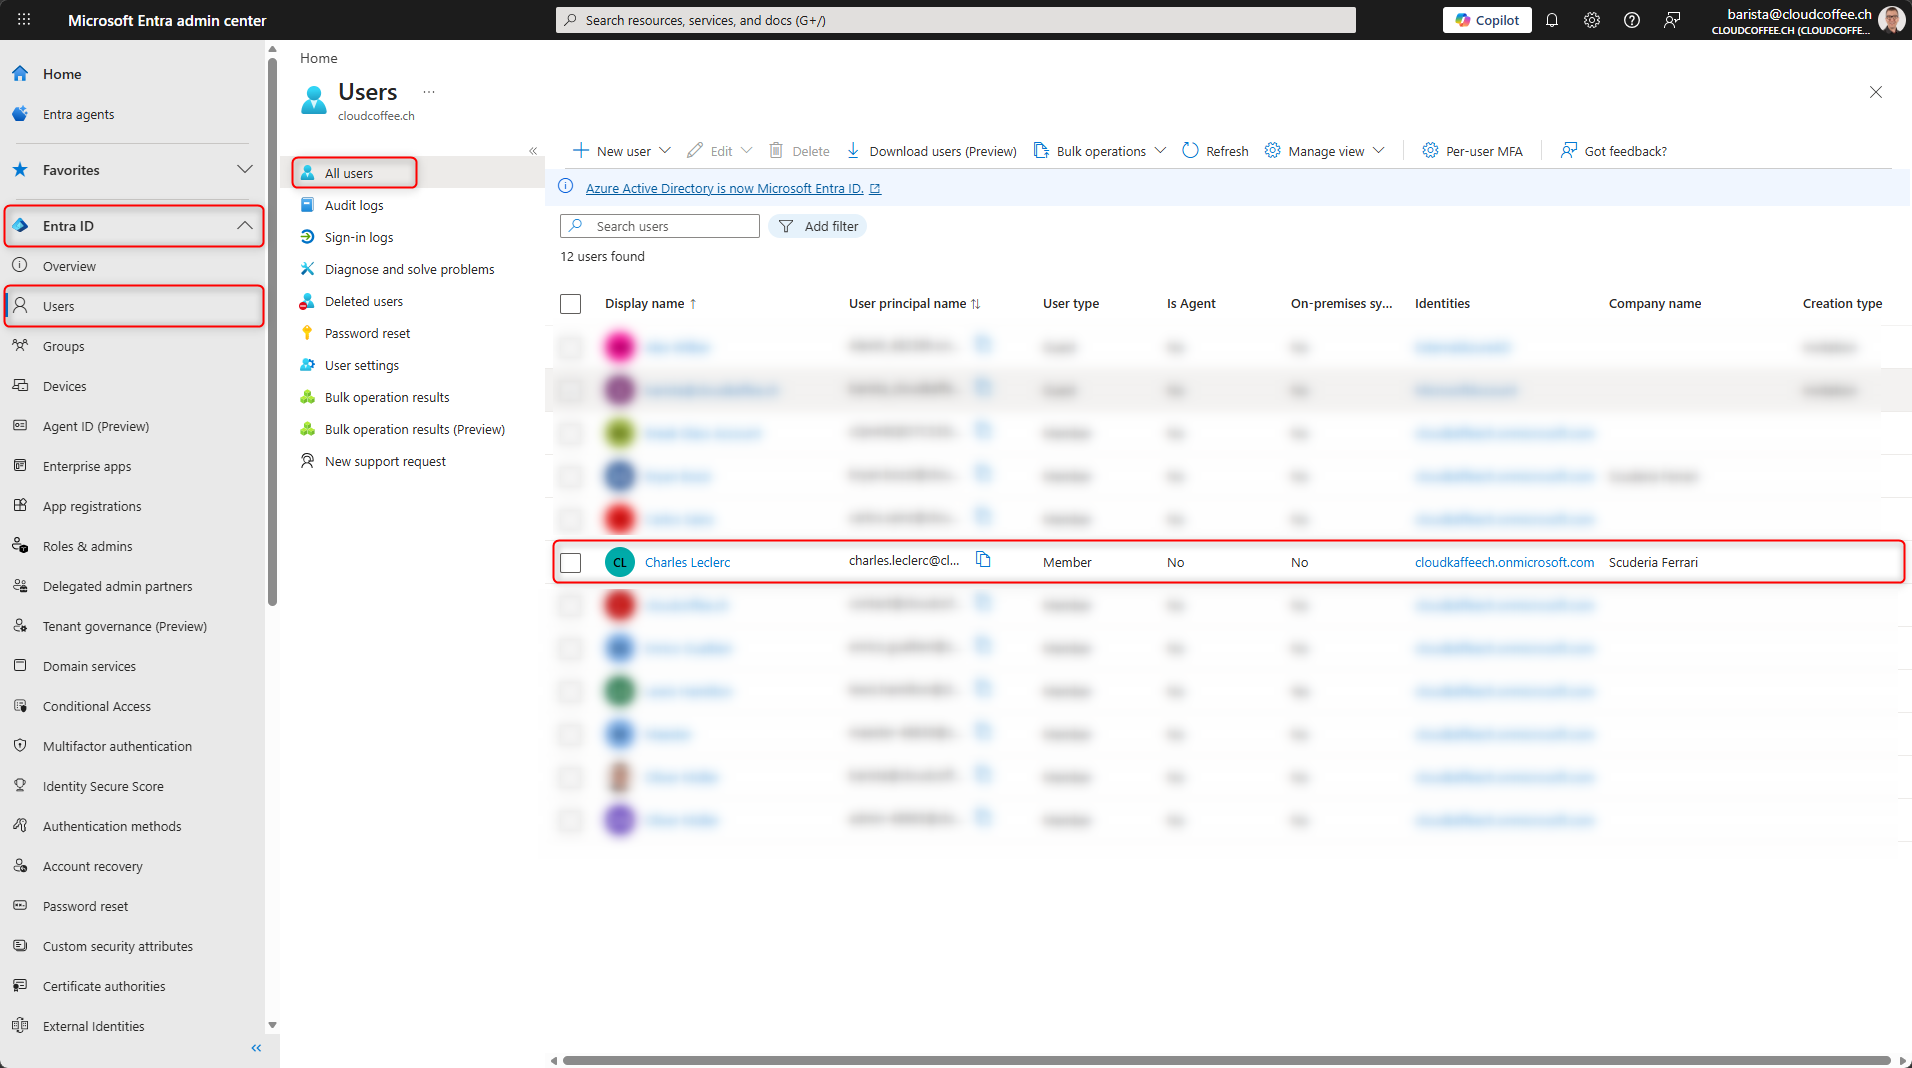Click in the Search users field

[670, 227]
